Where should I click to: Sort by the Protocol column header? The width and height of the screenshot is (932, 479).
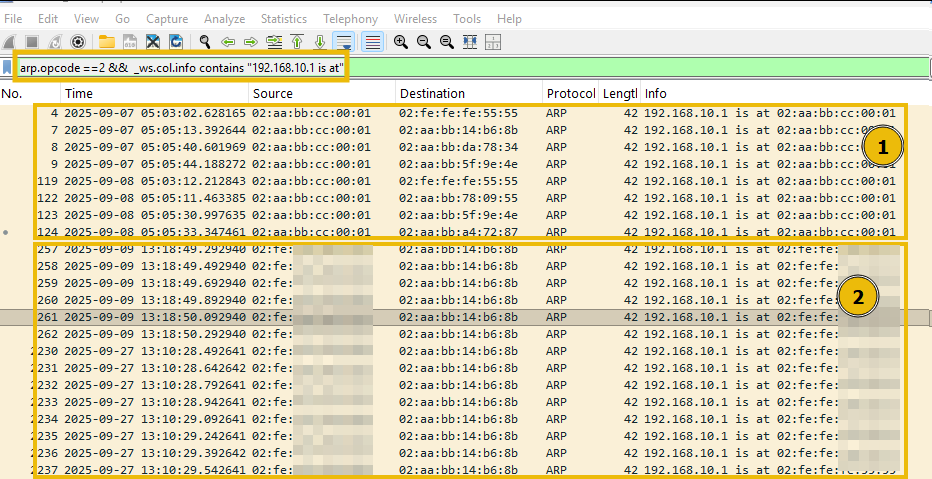tap(571, 93)
